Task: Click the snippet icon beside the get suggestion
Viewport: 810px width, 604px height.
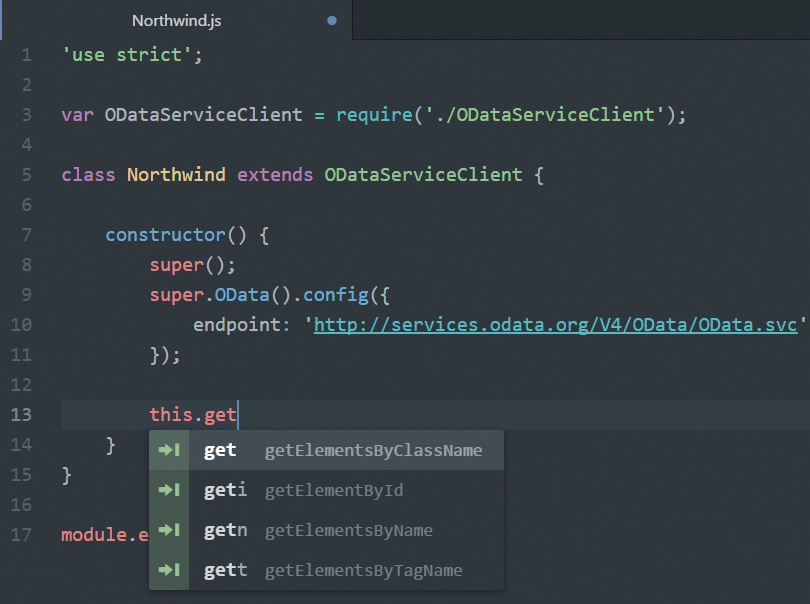Action: [x=170, y=450]
